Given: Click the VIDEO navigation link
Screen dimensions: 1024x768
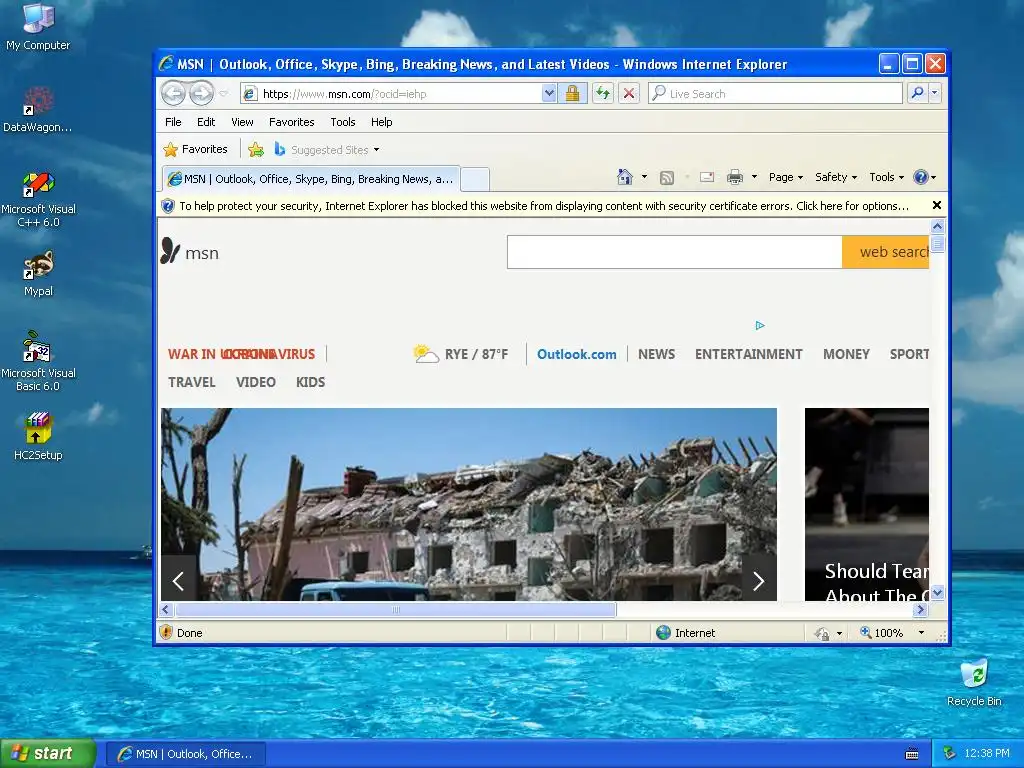Looking at the screenshot, I should coord(255,382).
